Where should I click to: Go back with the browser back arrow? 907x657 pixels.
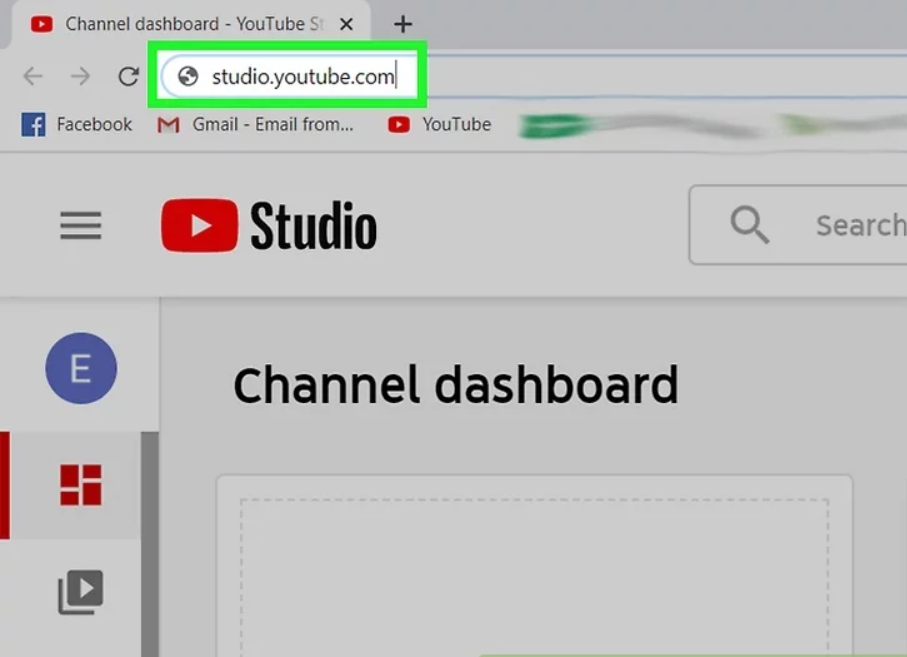tap(33, 76)
